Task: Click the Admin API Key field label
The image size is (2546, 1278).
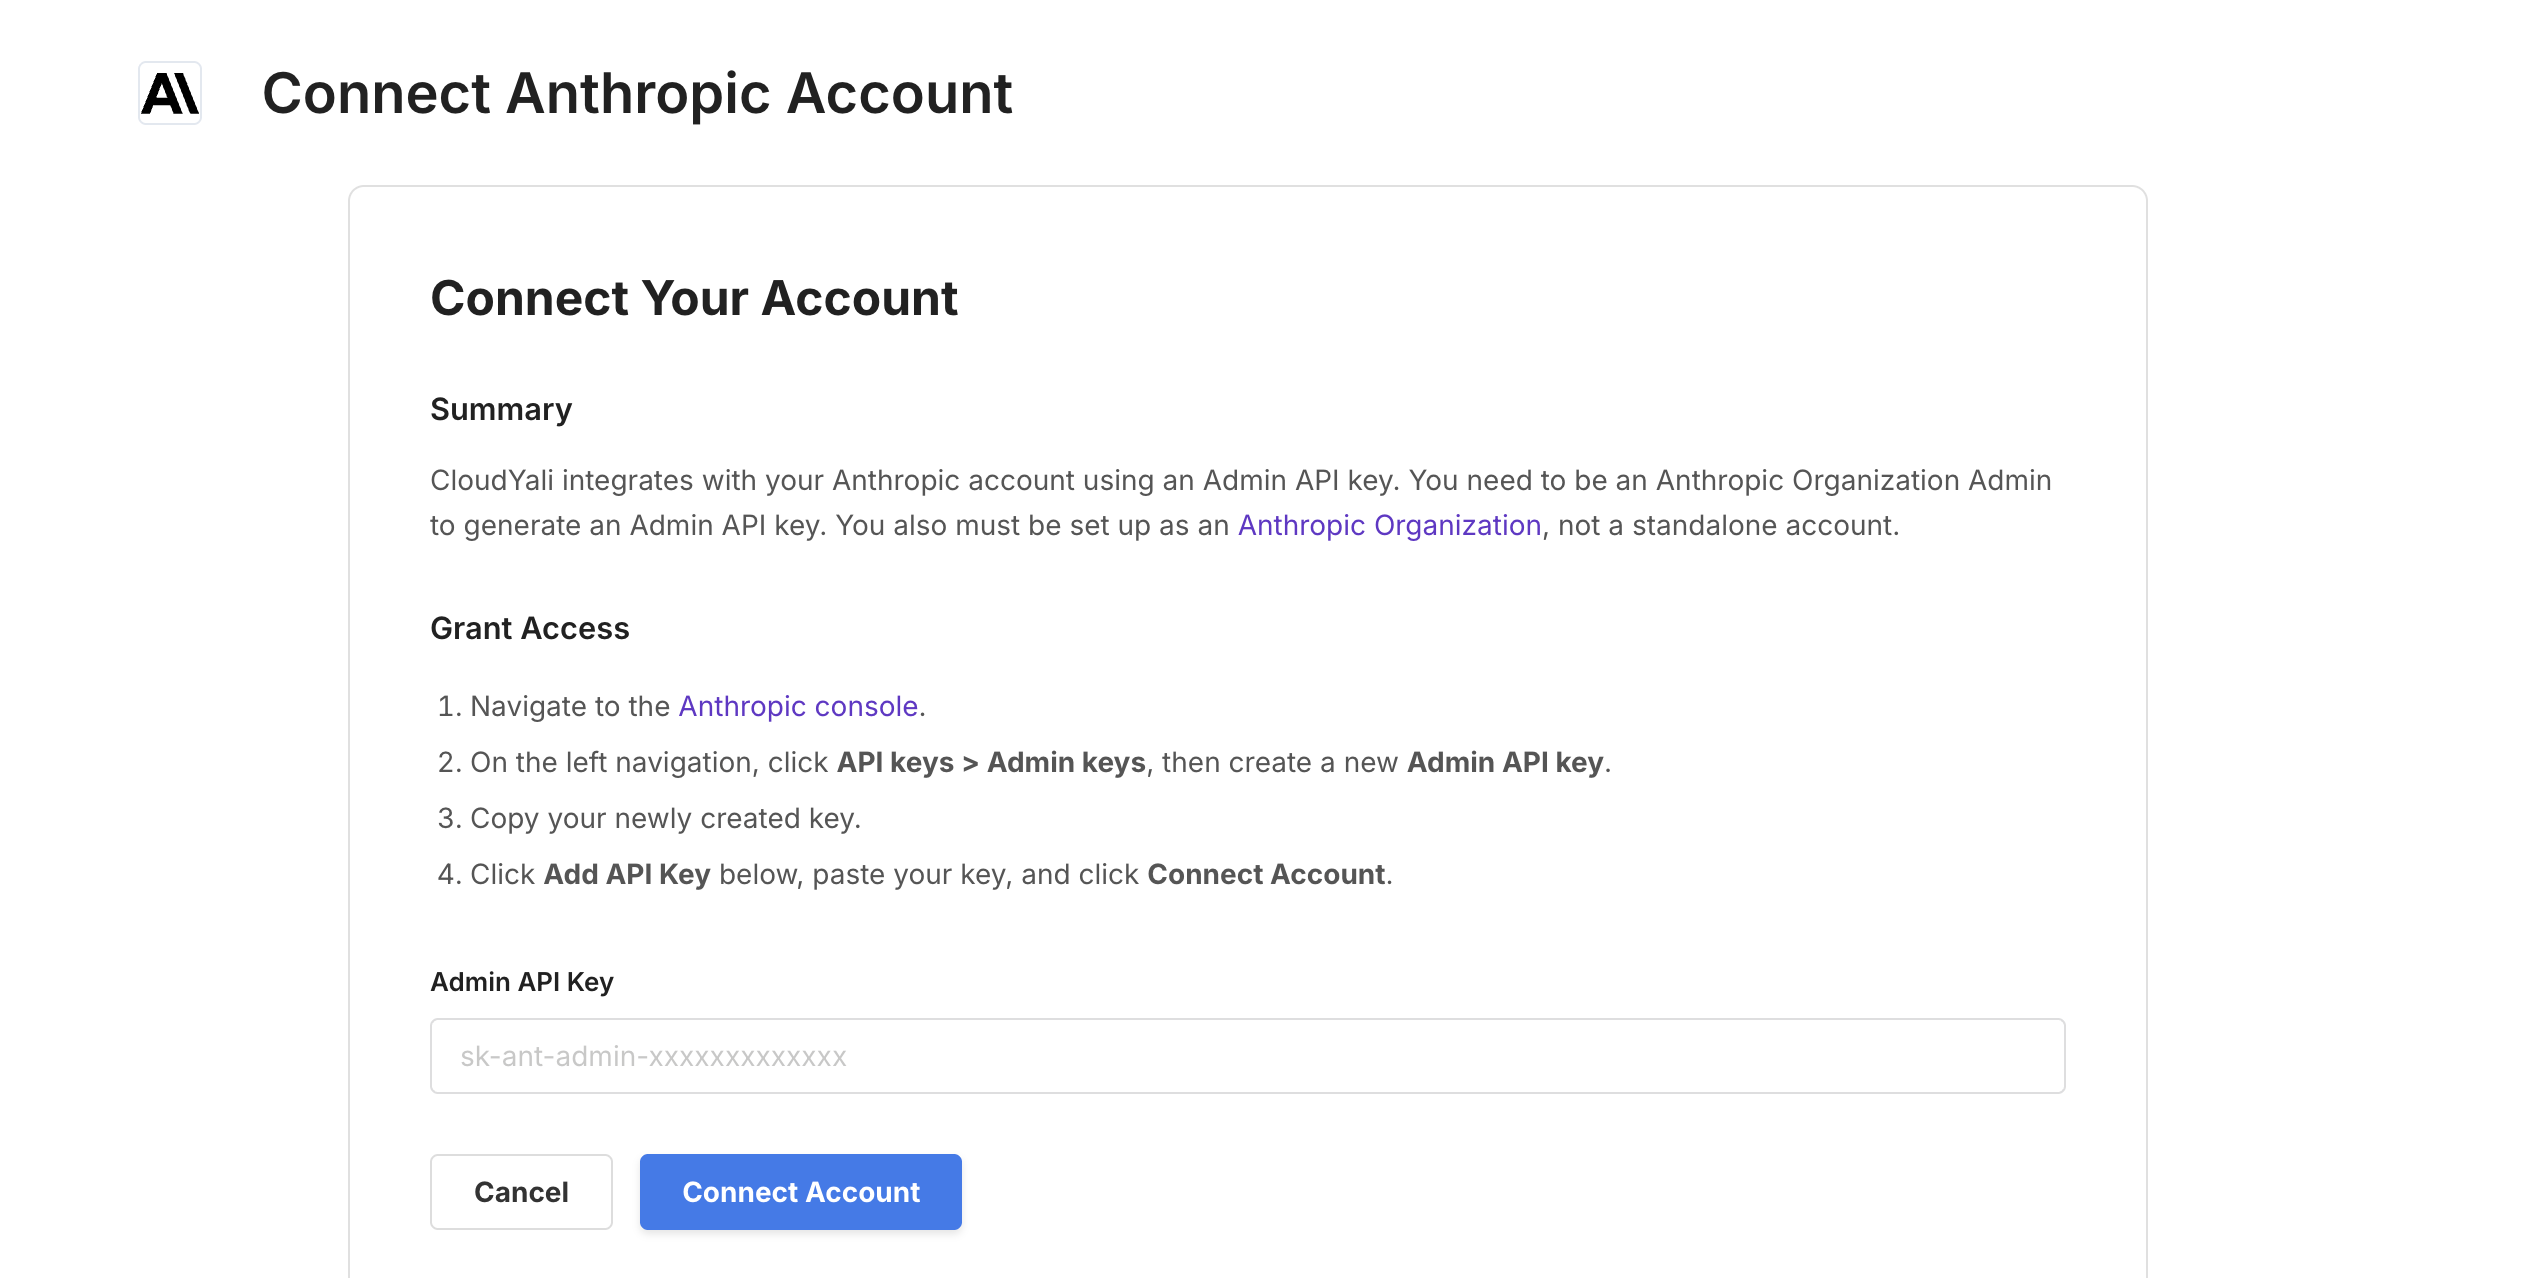Action: coord(522,982)
